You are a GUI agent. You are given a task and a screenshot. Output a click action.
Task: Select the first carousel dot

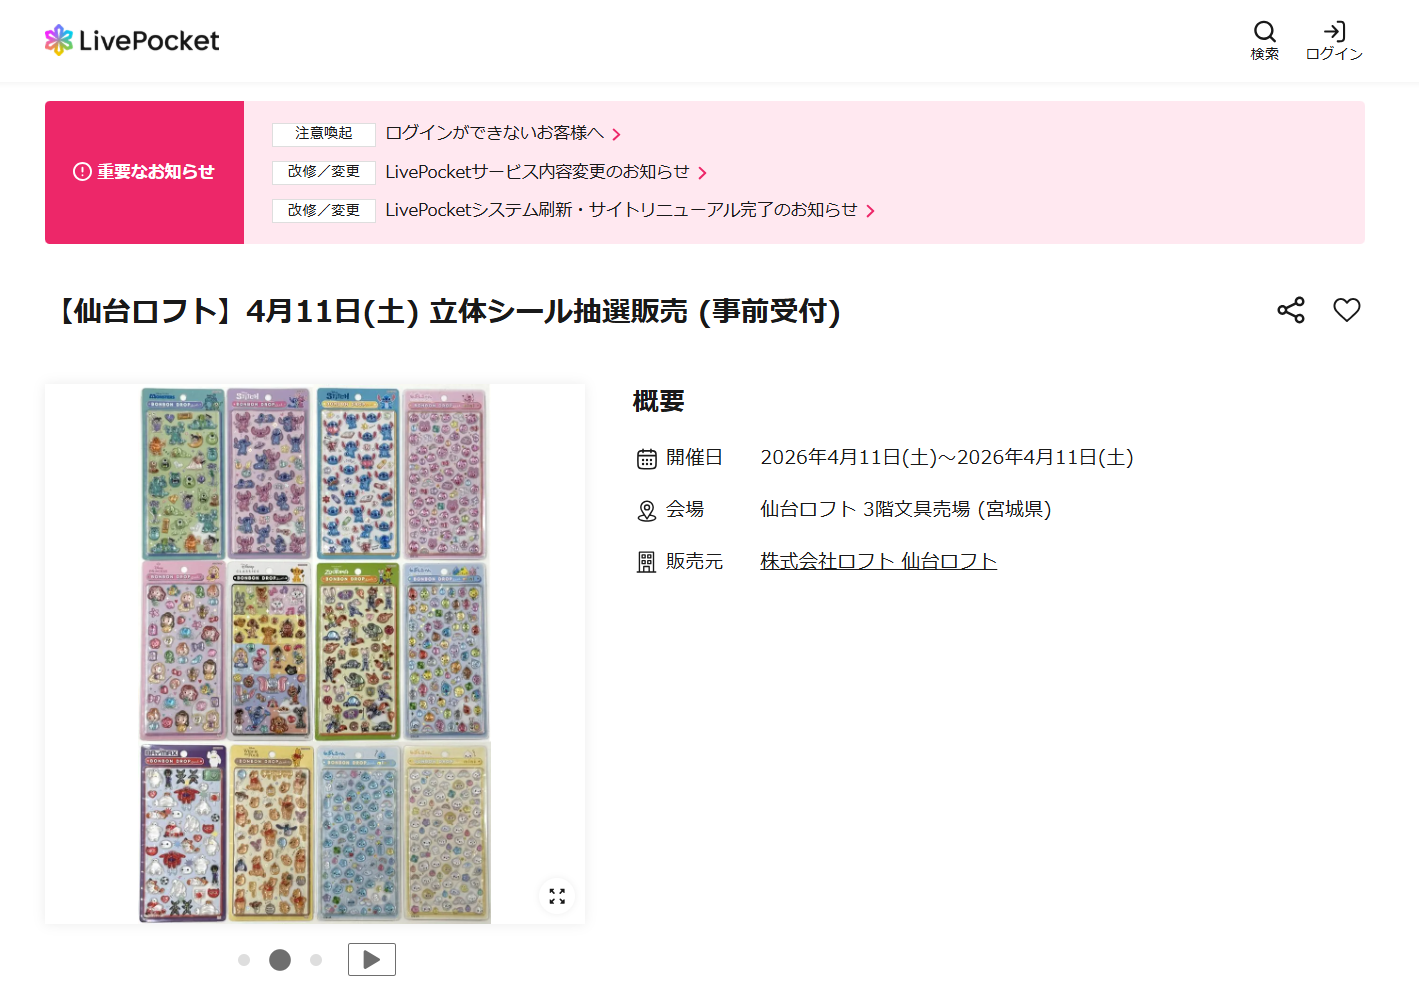click(244, 960)
